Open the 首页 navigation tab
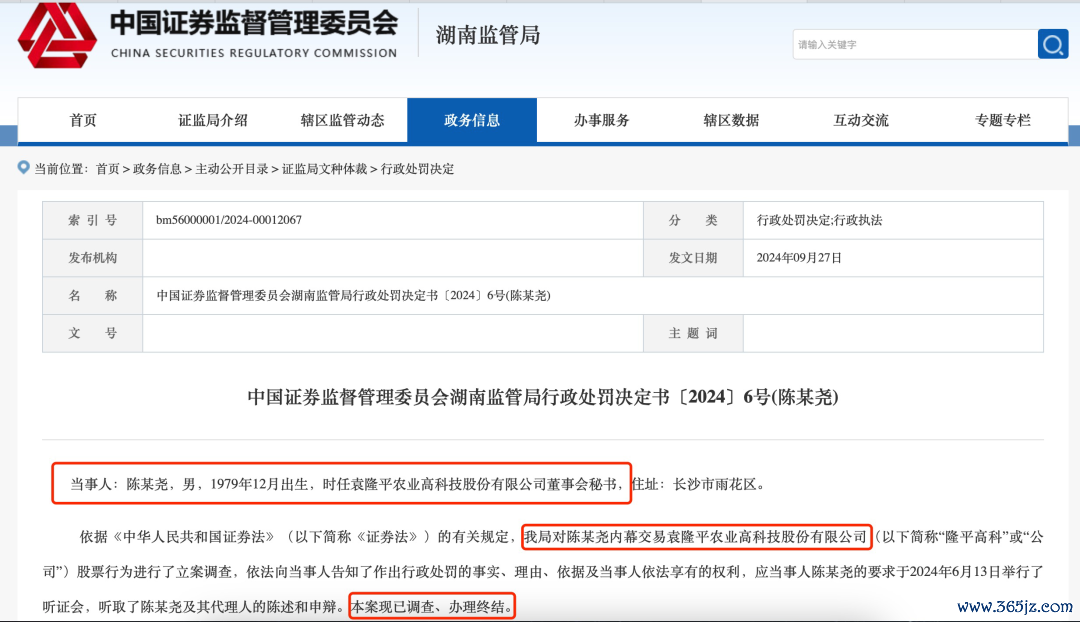 click(x=83, y=121)
